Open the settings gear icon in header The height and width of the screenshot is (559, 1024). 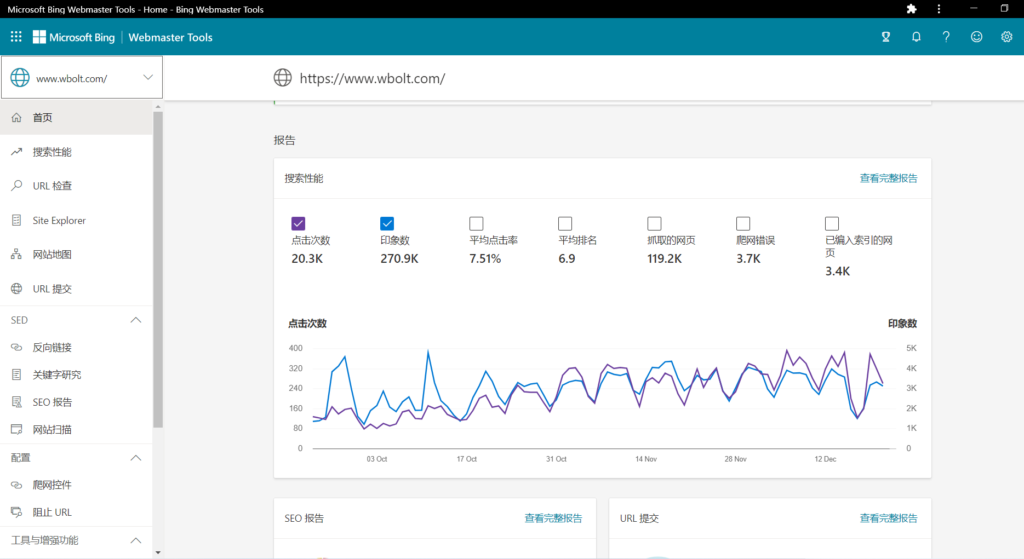pyautogui.click(x=1006, y=37)
